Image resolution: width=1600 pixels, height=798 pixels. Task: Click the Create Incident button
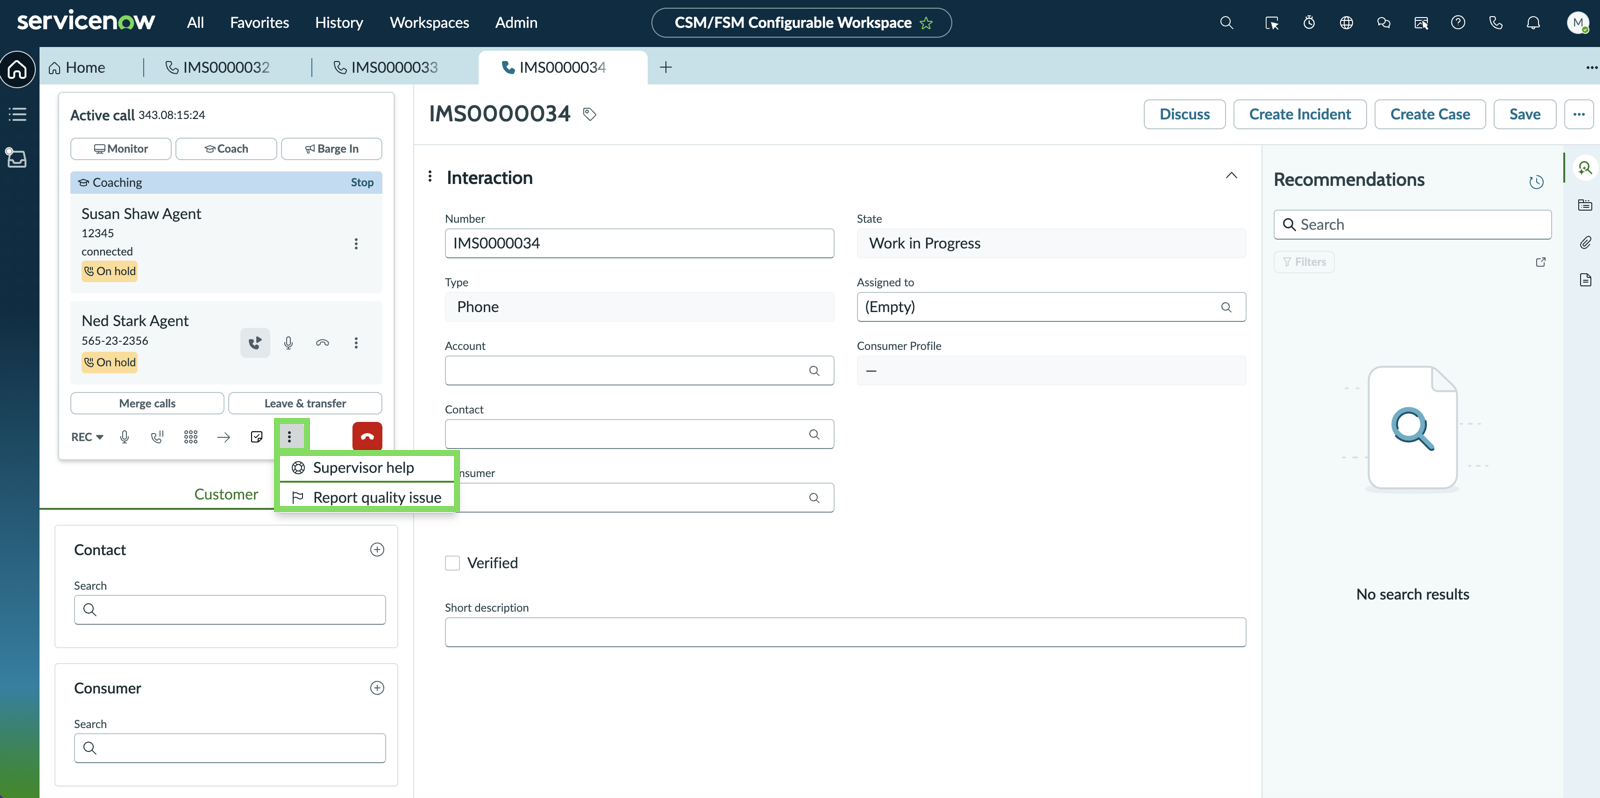1300,114
